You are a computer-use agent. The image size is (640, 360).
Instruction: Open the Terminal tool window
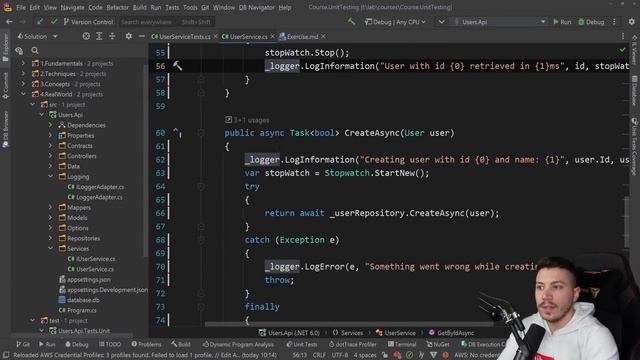pos(402,344)
